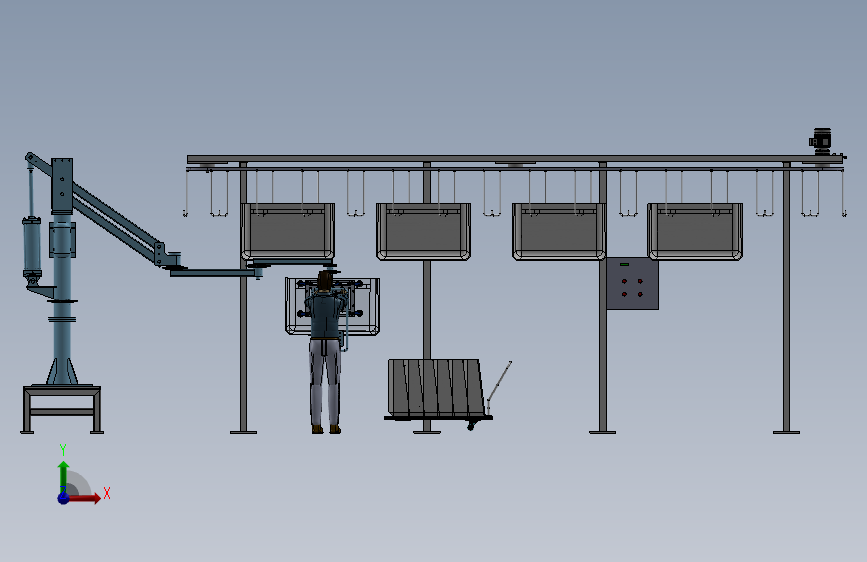Click the green Y axis arrow of the triad
The height and width of the screenshot is (562, 867).
pyautogui.click(x=64, y=476)
